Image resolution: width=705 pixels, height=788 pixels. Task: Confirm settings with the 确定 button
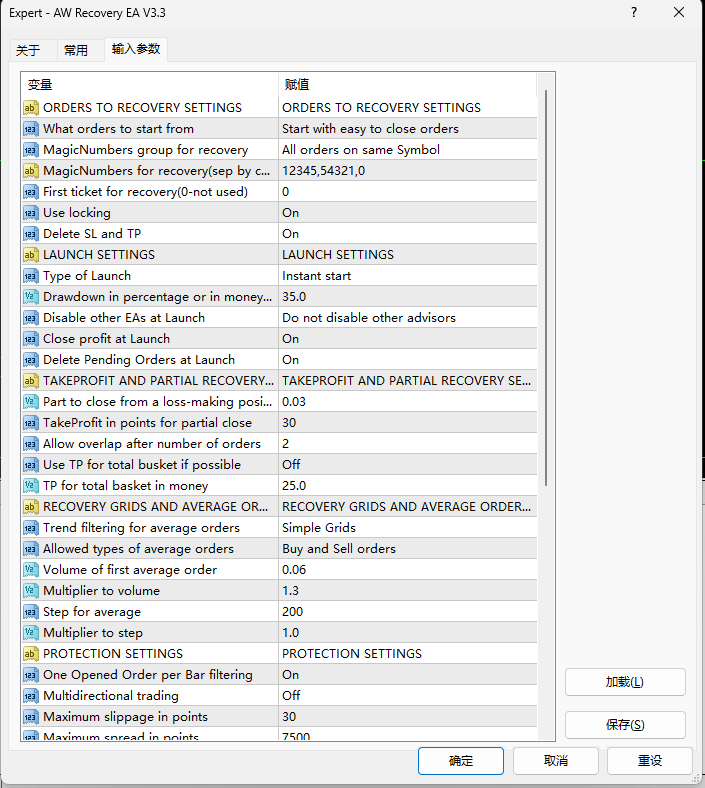coord(461,761)
